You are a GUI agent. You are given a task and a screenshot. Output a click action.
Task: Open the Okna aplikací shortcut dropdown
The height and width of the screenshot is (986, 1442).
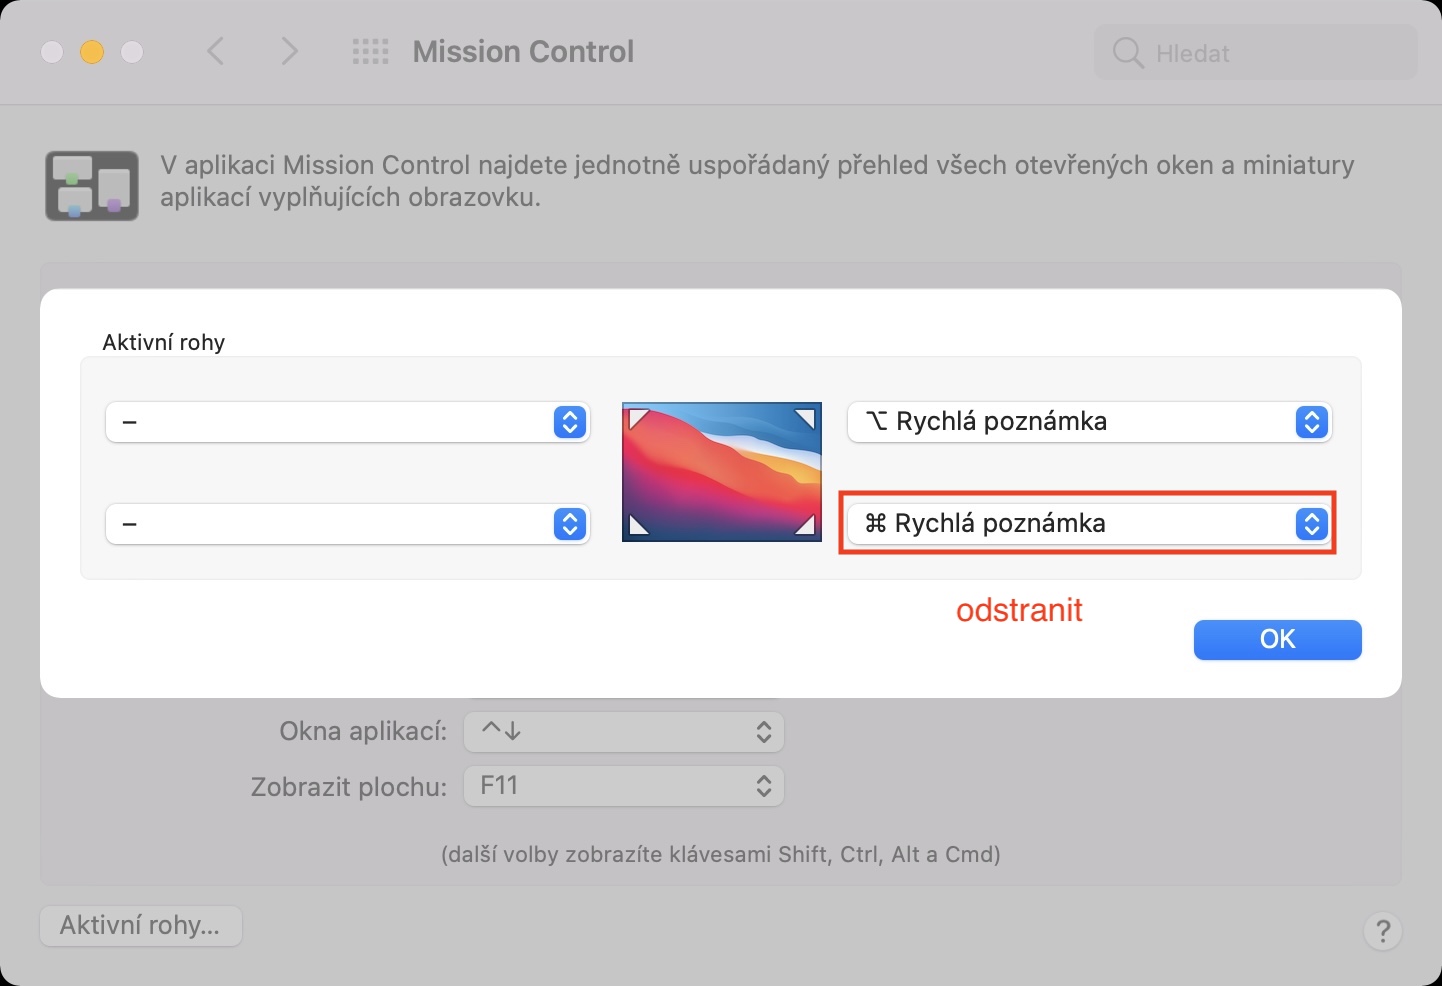[x=623, y=732]
